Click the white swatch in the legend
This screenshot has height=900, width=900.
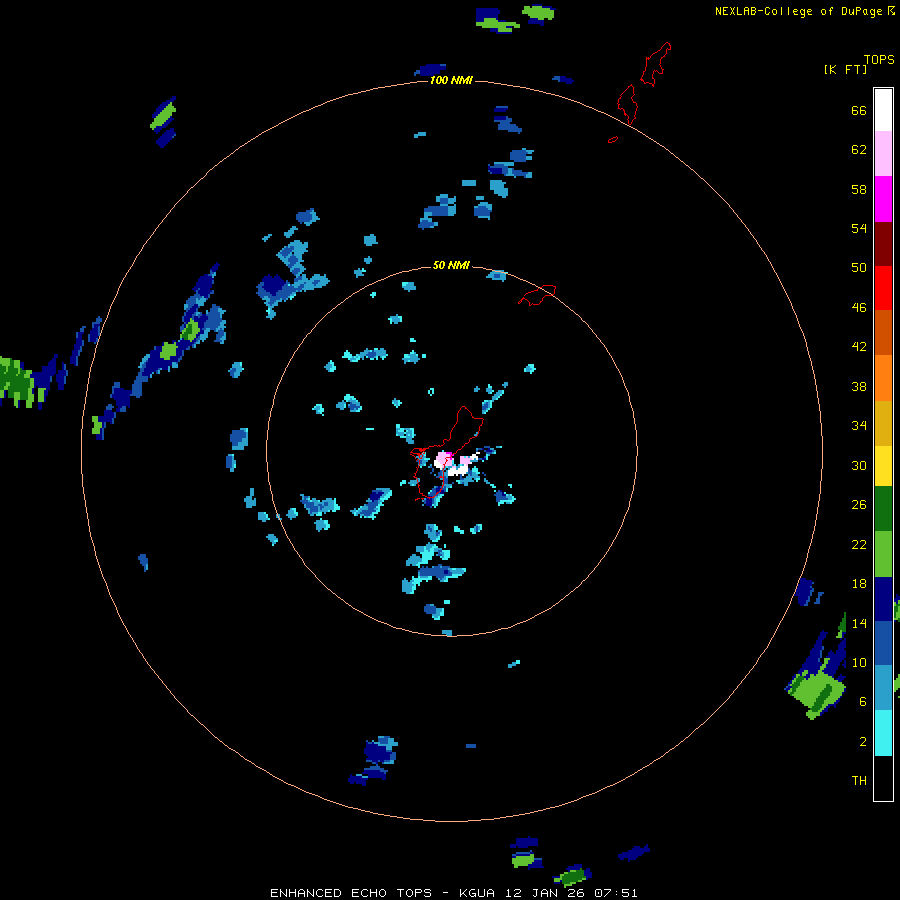click(883, 110)
